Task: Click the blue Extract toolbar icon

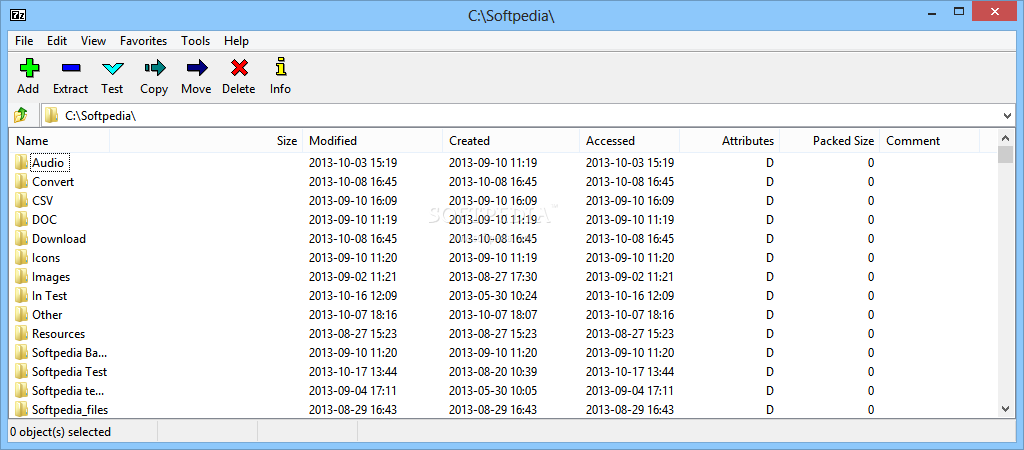Action: tap(71, 67)
